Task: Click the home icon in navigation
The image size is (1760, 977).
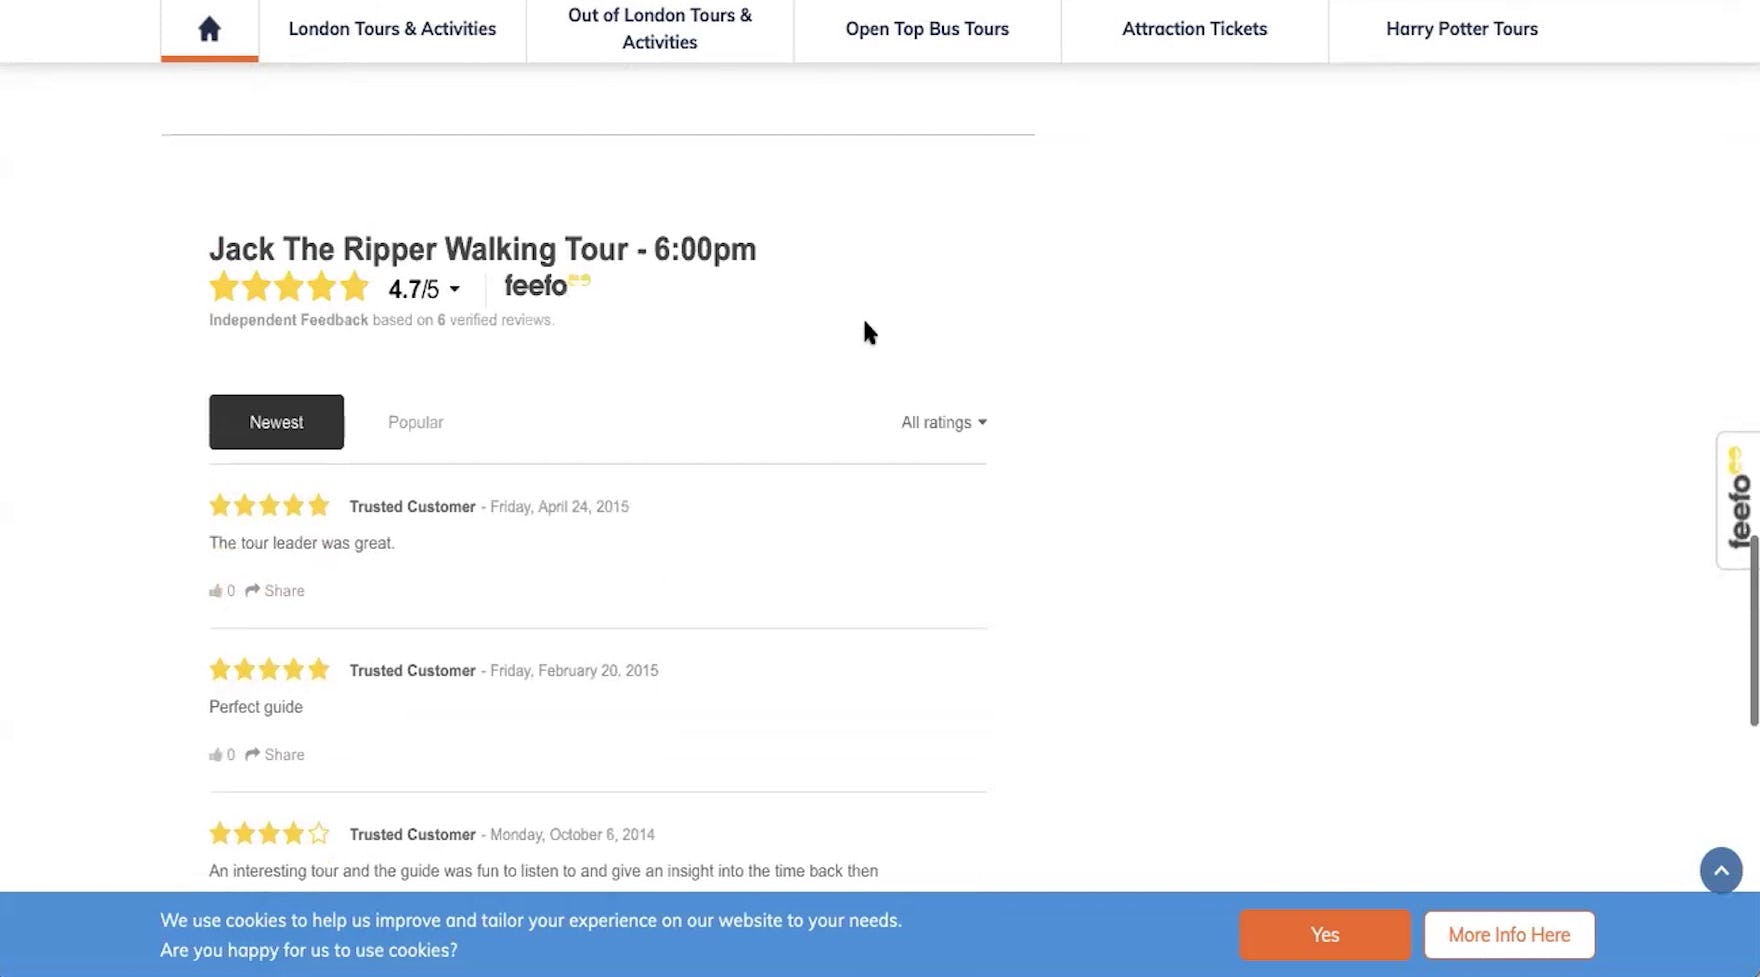Action: coord(209,29)
